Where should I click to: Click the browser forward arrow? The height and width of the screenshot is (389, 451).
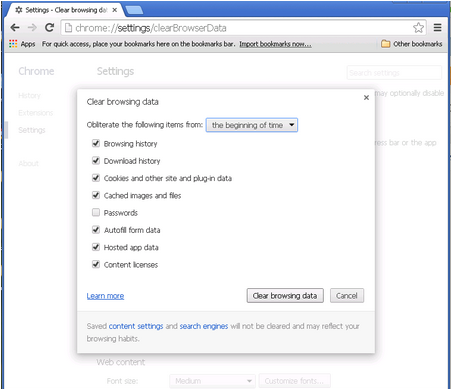click(x=32, y=28)
